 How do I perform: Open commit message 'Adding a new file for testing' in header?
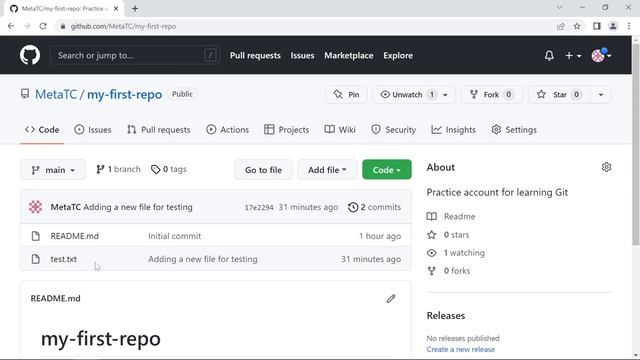point(138,207)
